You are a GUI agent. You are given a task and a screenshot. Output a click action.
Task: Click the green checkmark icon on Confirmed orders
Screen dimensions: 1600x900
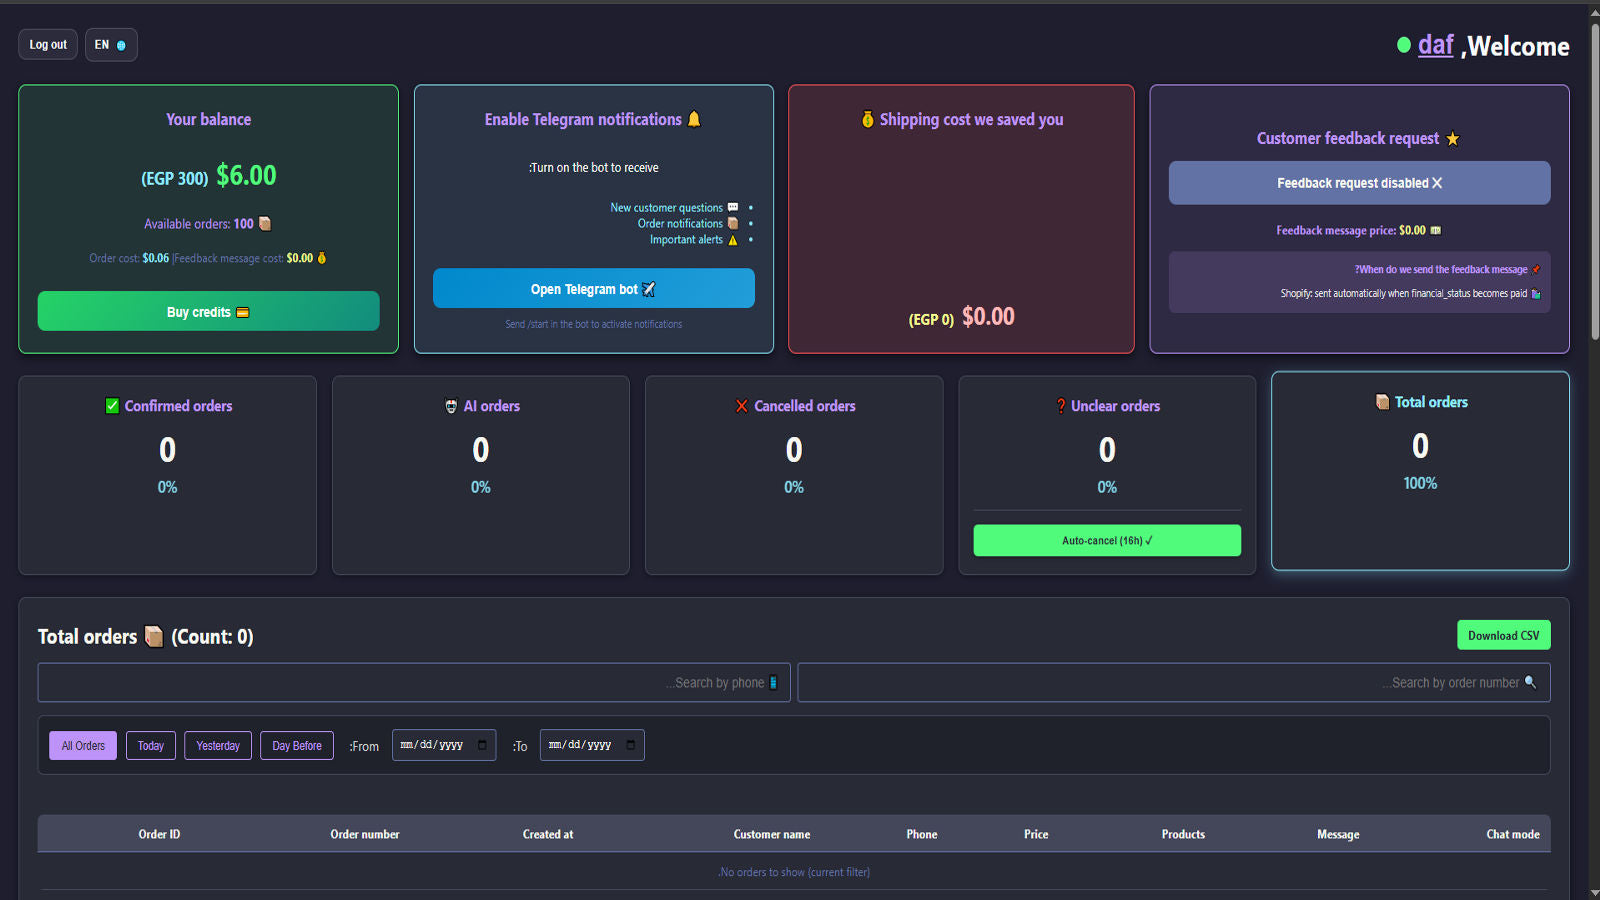(111, 405)
